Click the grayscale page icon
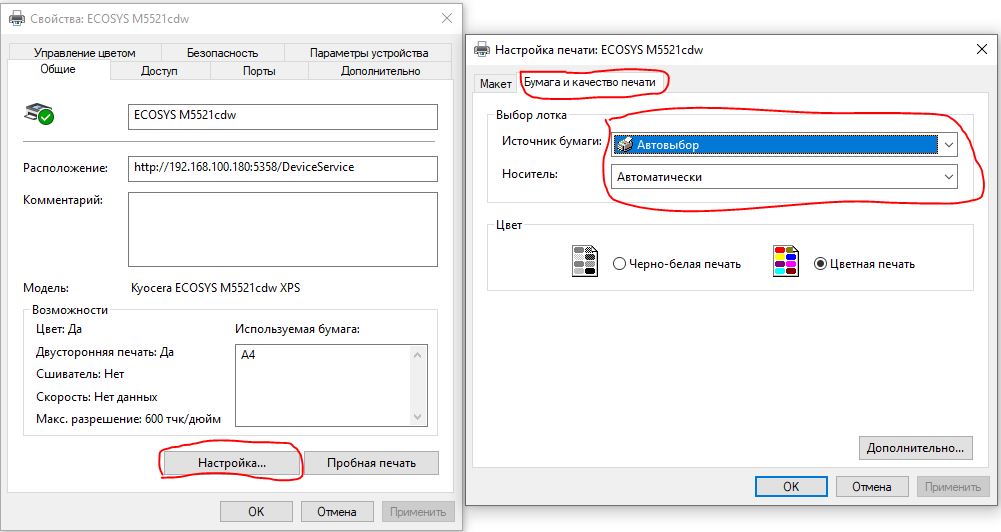The width and height of the screenshot is (1001, 532). pos(584,261)
